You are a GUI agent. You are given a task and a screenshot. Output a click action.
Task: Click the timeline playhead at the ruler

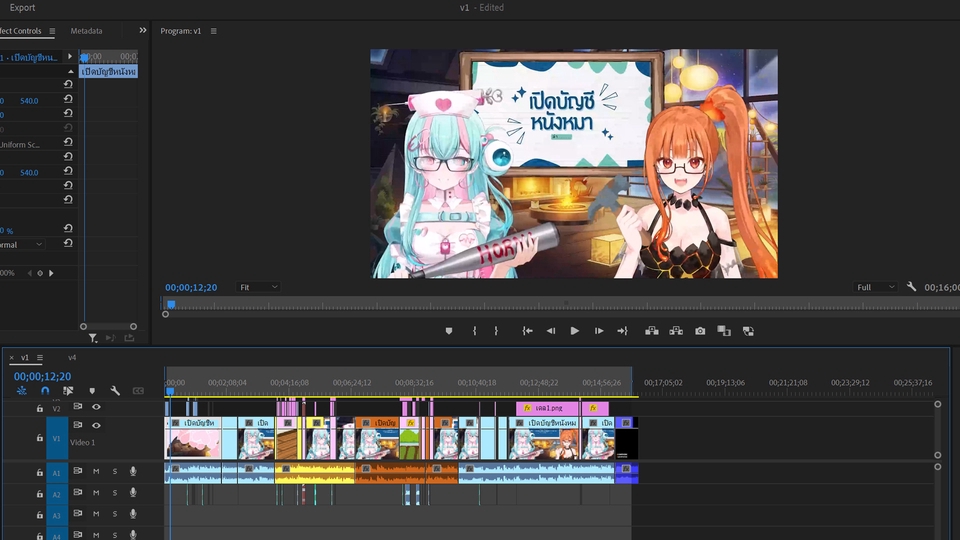pyautogui.click(x=170, y=391)
